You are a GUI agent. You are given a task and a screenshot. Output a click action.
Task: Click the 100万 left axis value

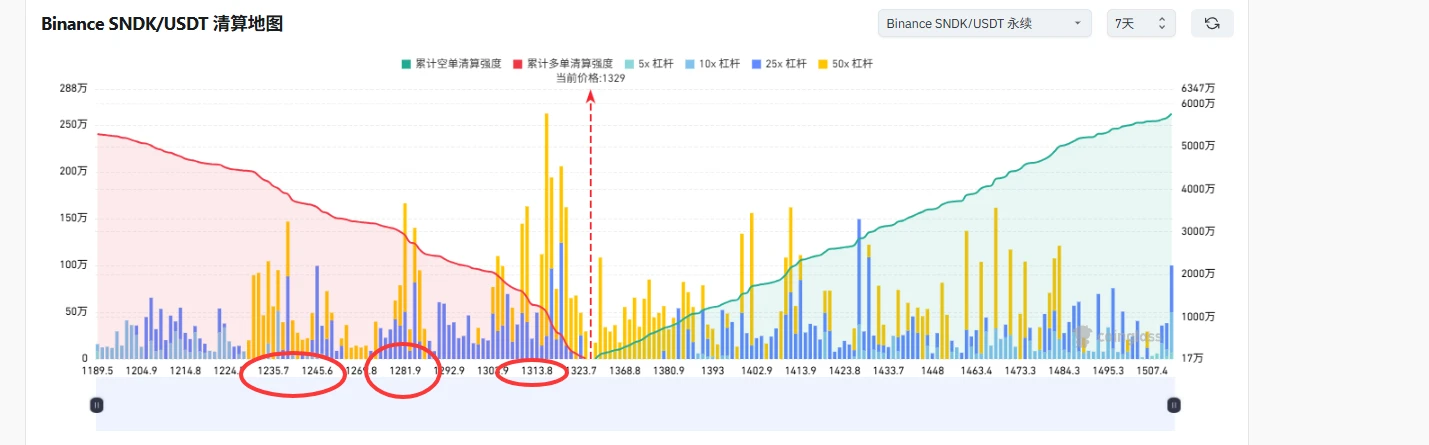click(74, 265)
